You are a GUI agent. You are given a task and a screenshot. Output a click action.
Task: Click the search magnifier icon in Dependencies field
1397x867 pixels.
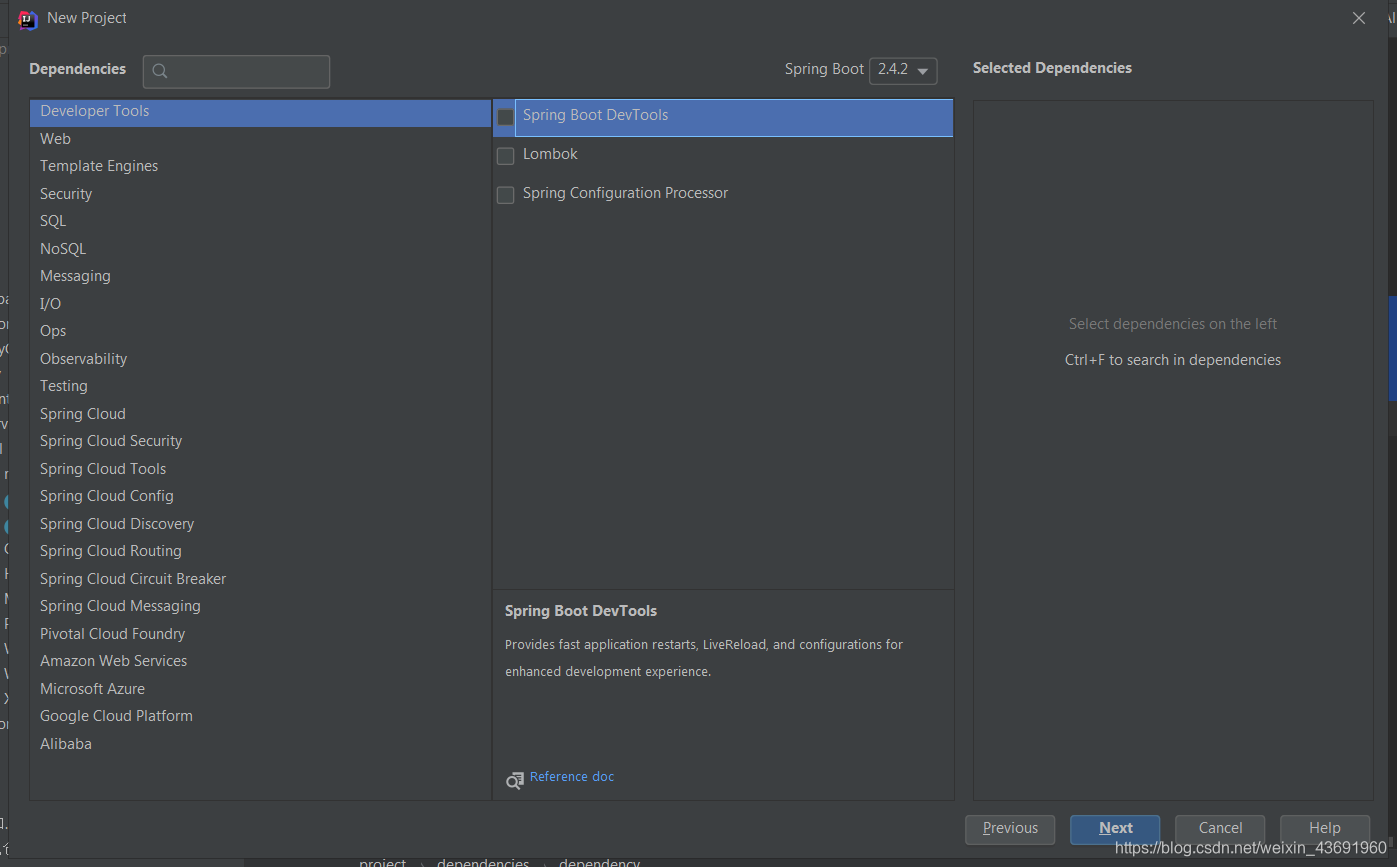(160, 72)
